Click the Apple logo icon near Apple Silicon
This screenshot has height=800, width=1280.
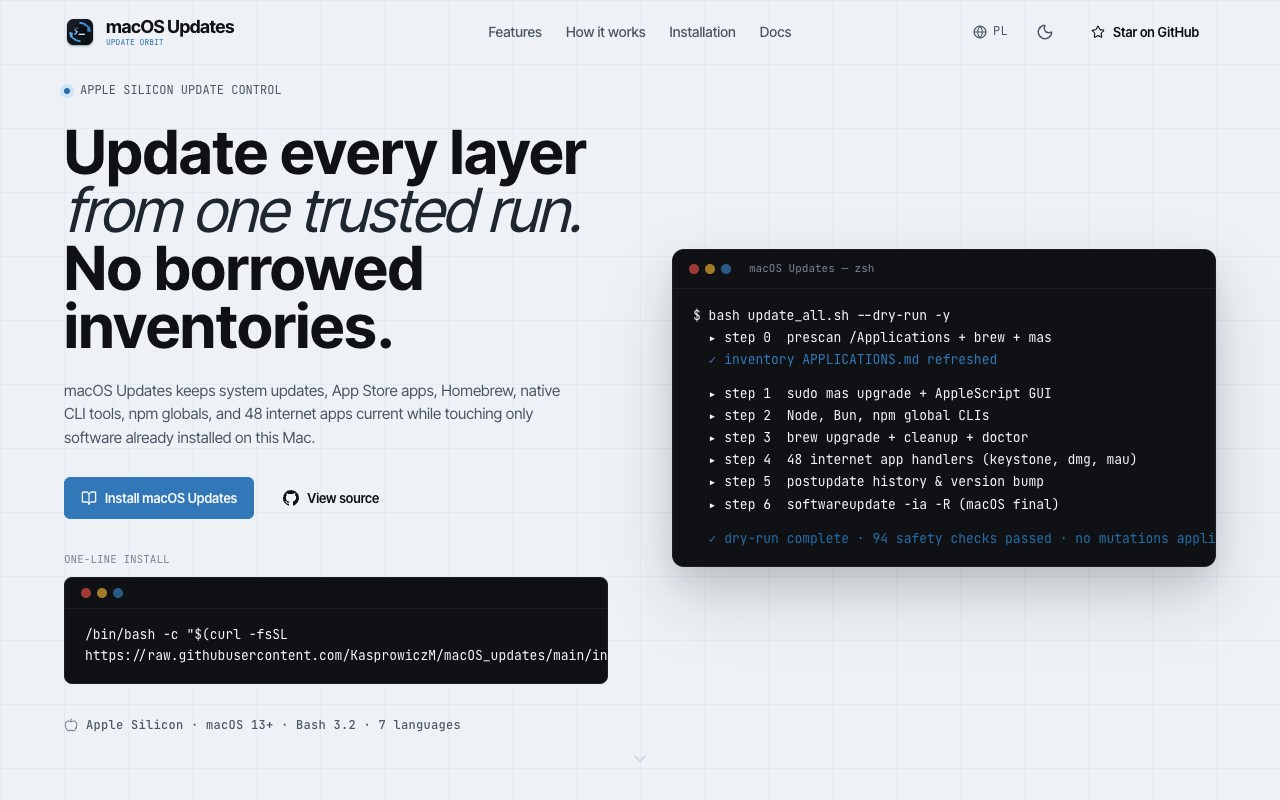(71, 725)
